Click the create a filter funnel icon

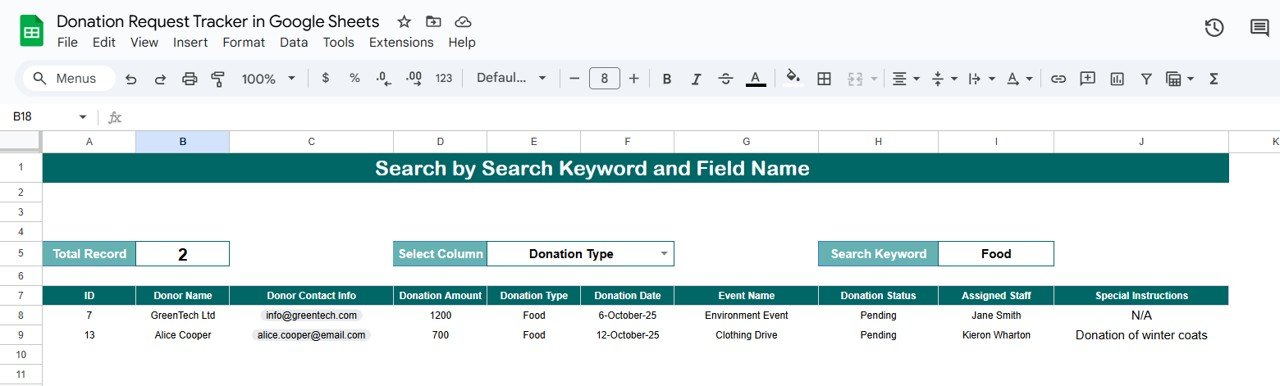pos(1146,78)
